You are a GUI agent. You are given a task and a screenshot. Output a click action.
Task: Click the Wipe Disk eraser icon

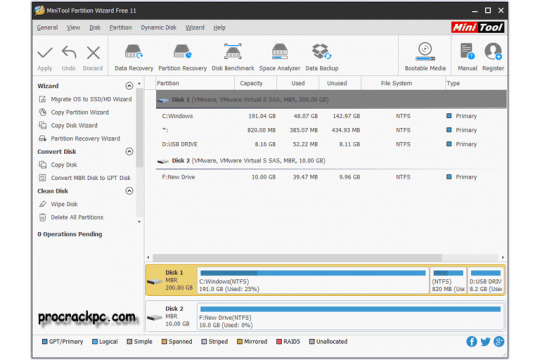(x=42, y=204)
